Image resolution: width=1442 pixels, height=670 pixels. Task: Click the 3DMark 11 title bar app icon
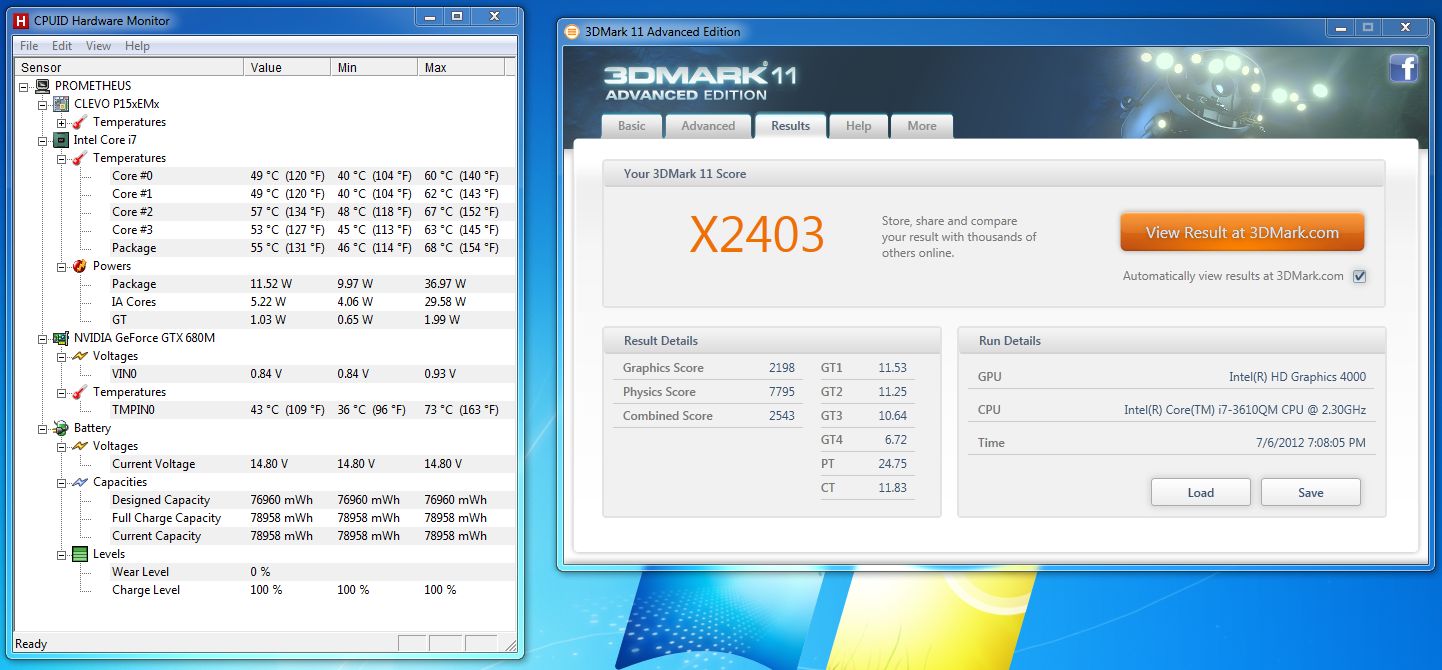click(572, 32)
